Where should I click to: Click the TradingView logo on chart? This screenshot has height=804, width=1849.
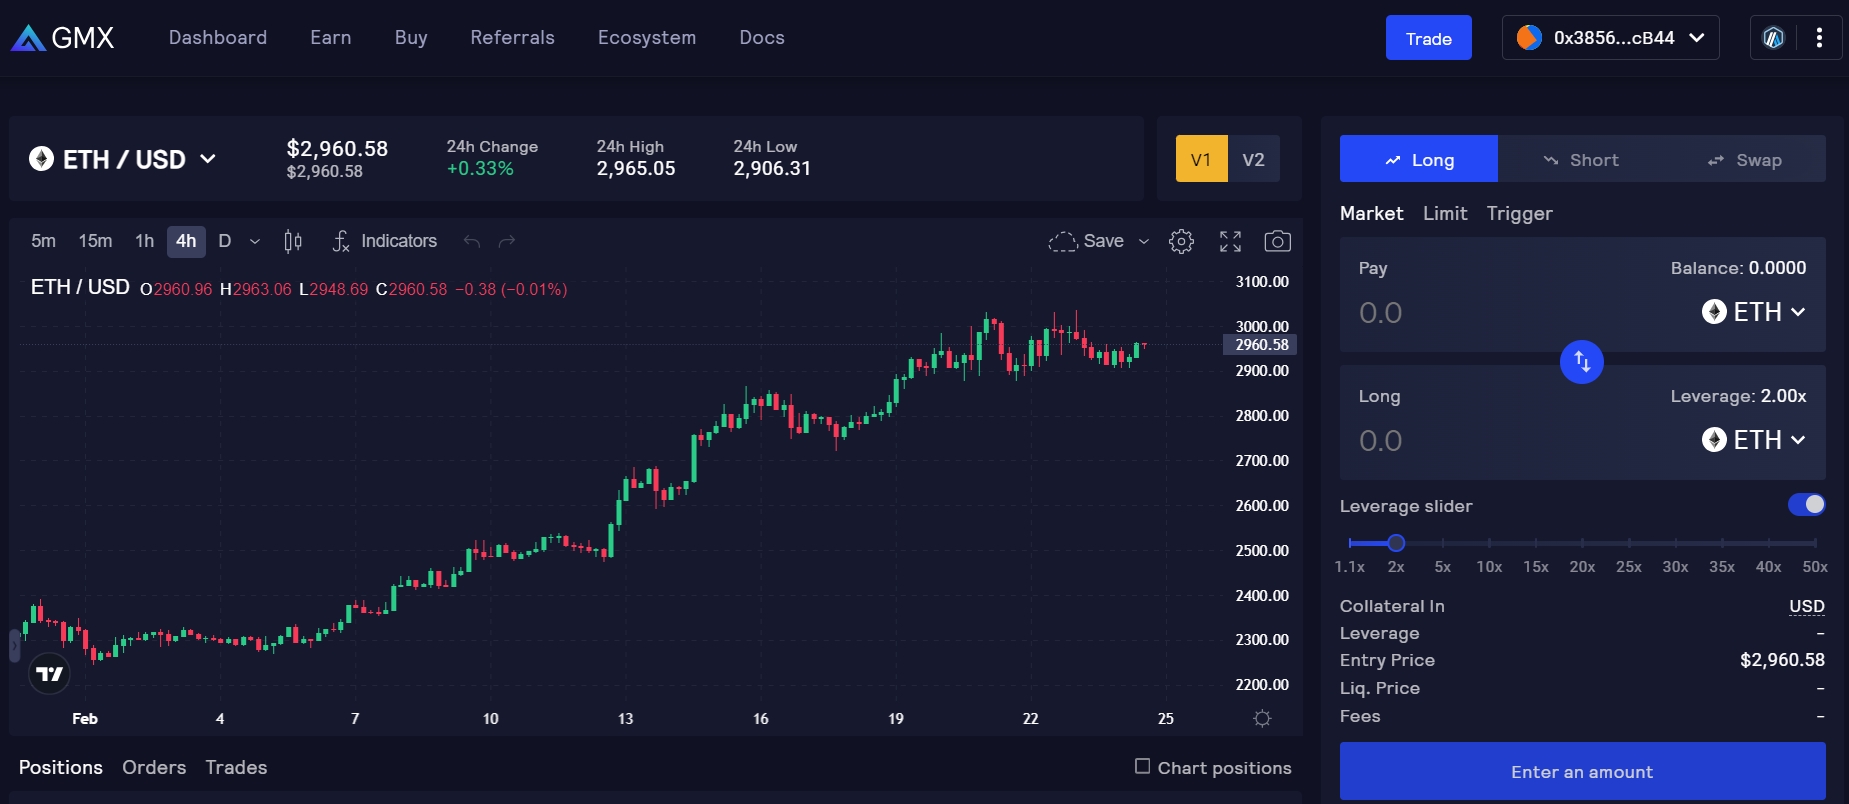pyautogui.click(x=49, y=673)
